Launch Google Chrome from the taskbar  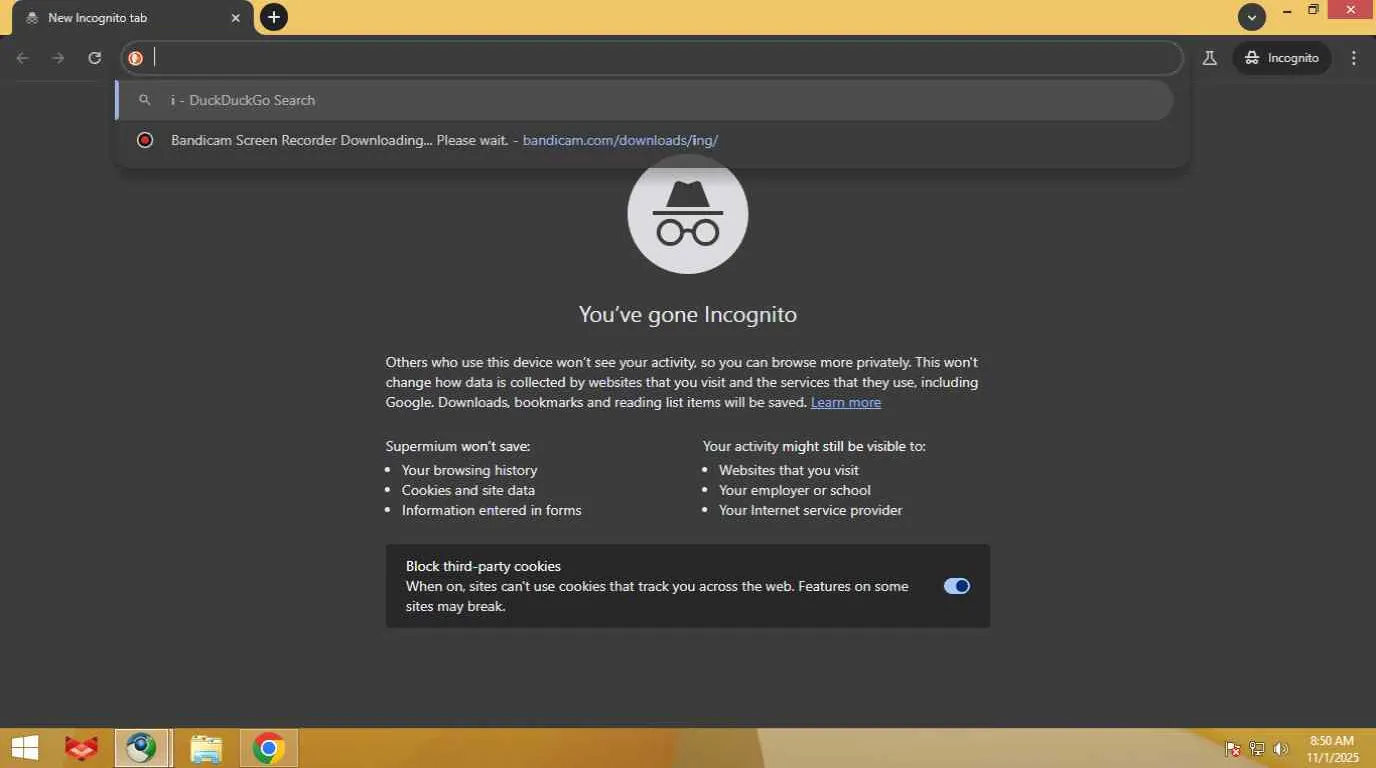(268, 748)
